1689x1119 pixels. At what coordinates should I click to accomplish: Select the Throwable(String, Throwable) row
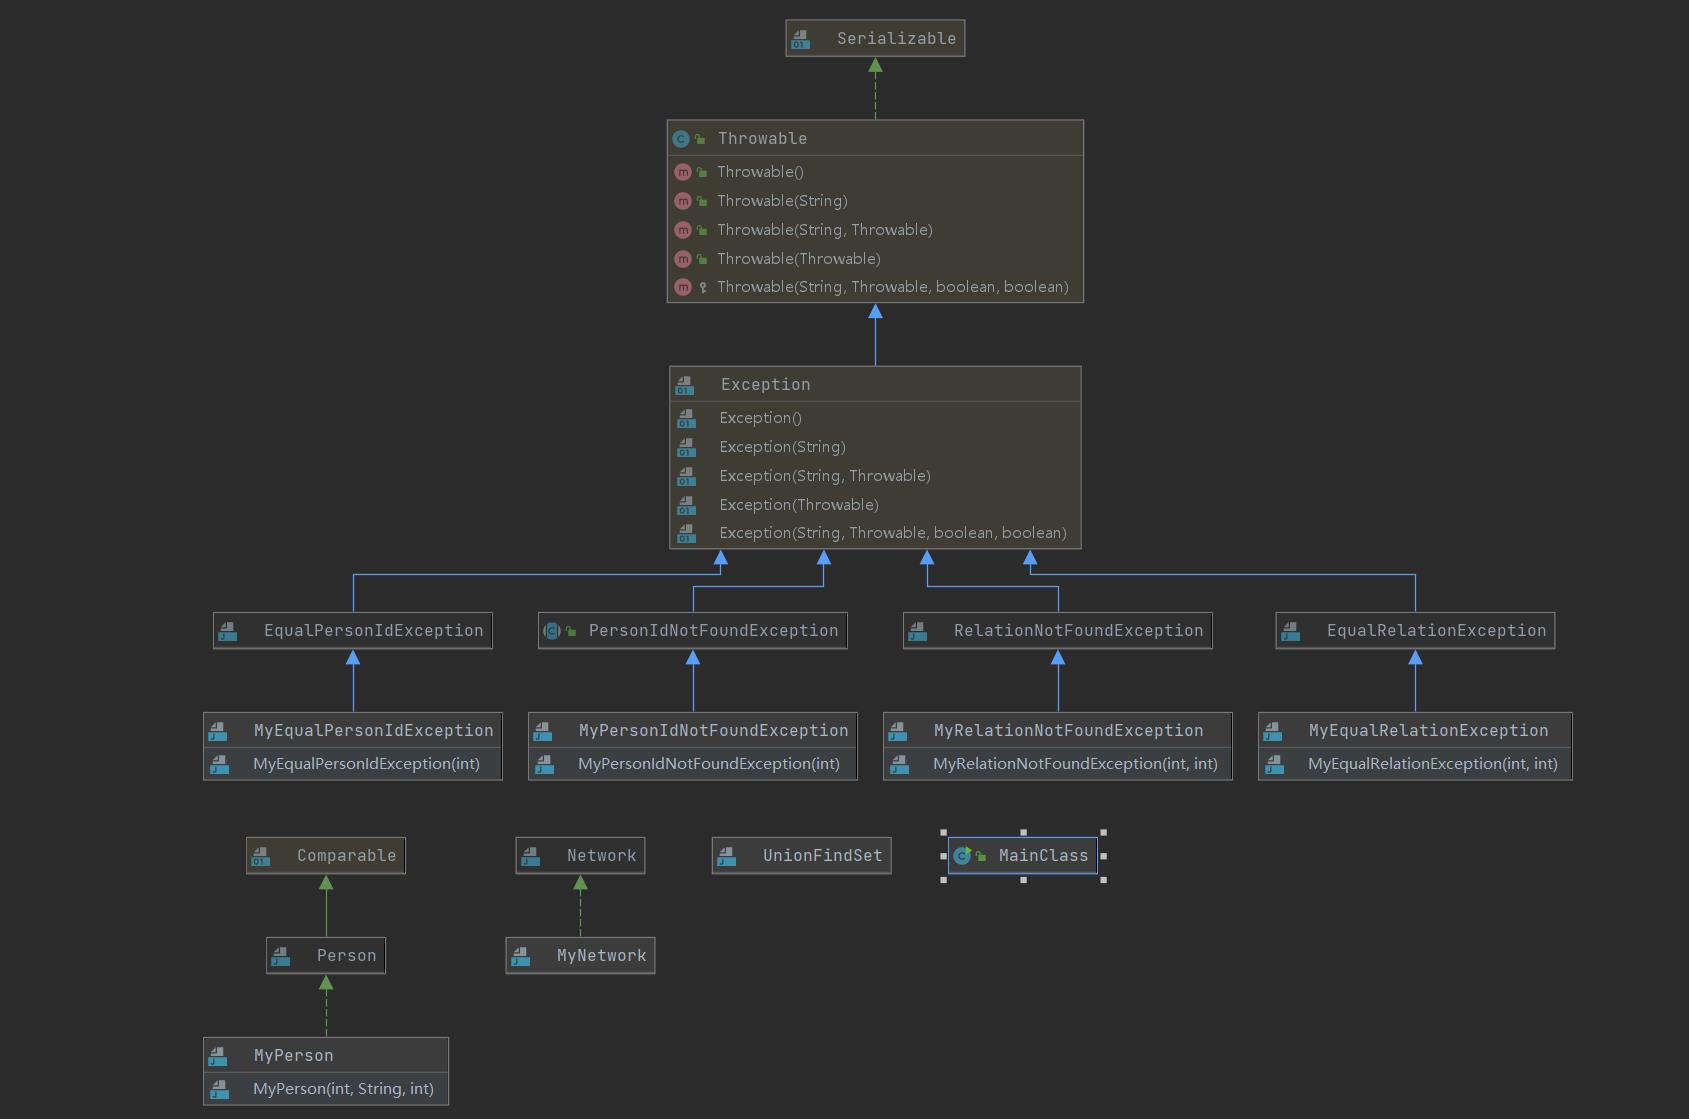pos(875,230)
